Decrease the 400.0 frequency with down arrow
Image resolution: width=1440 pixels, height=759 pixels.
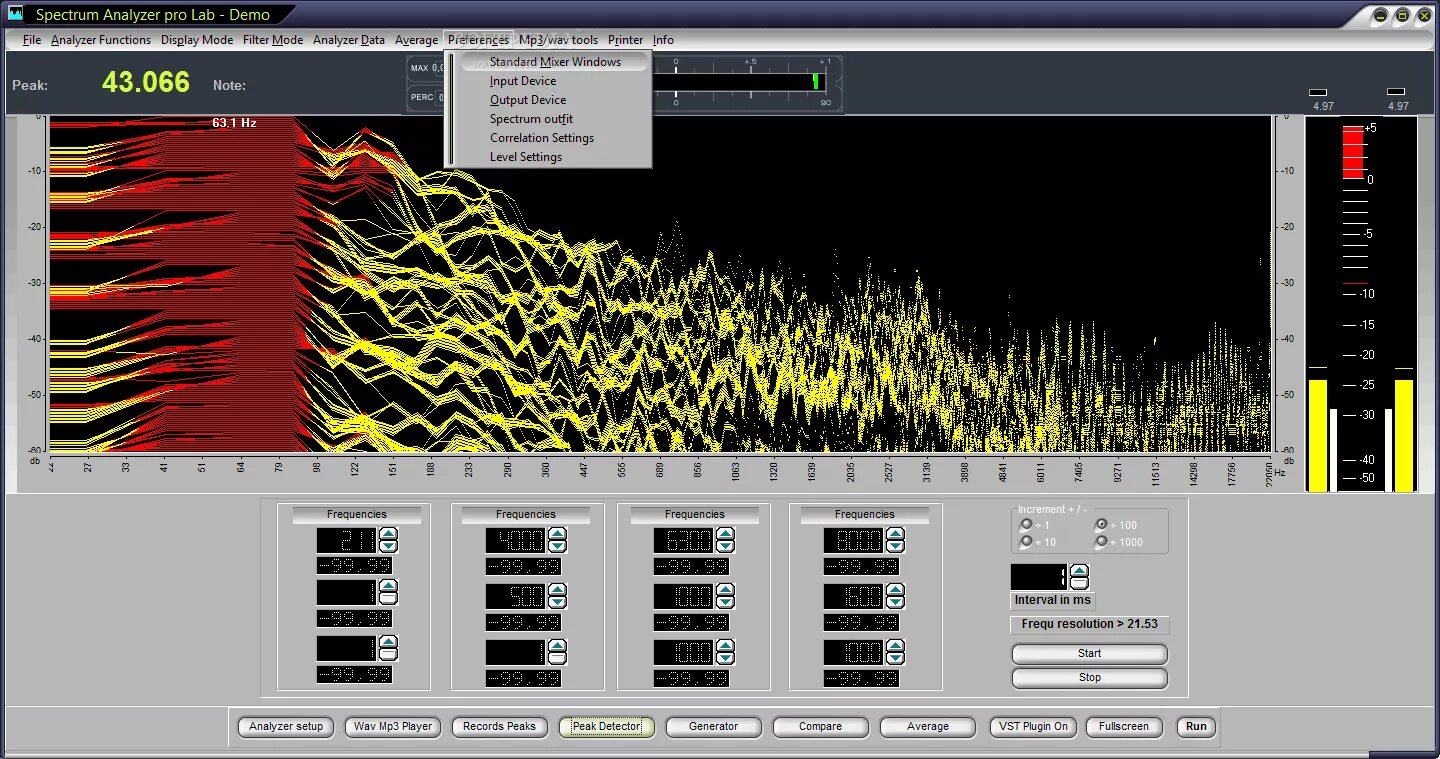(x=557, y=547)
